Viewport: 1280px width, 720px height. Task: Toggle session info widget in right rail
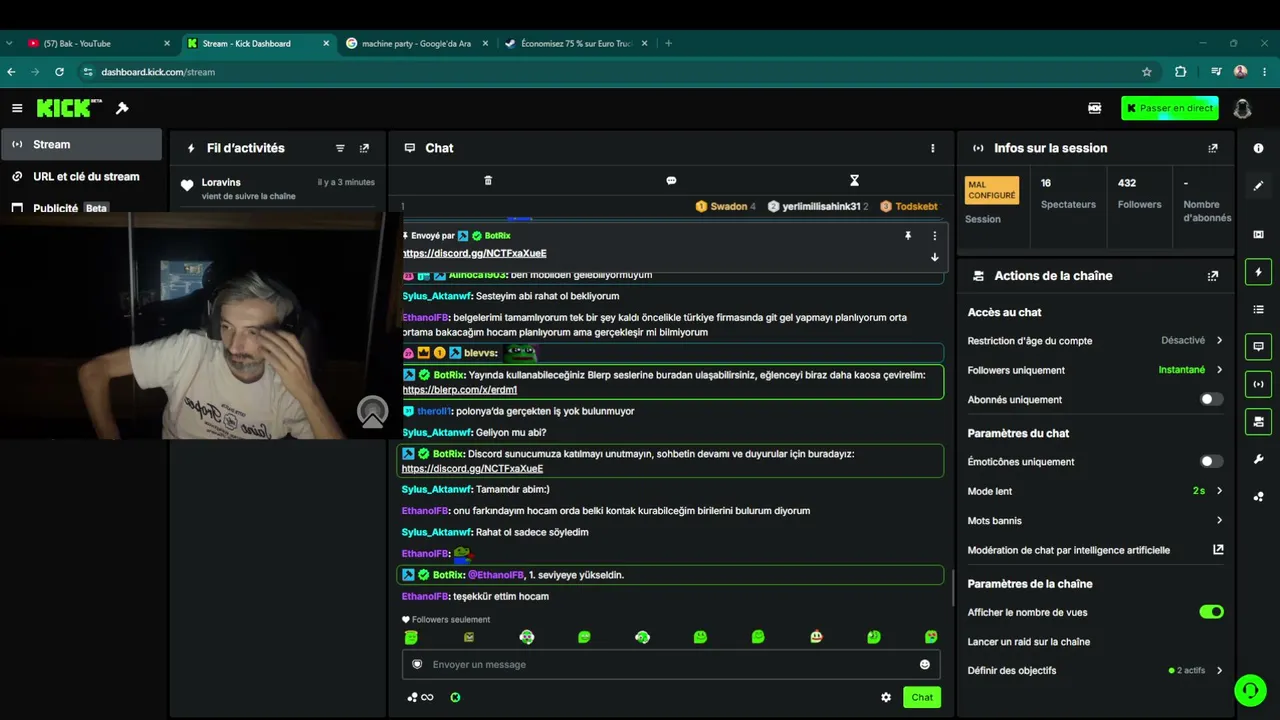click(x=1258, y=384)
